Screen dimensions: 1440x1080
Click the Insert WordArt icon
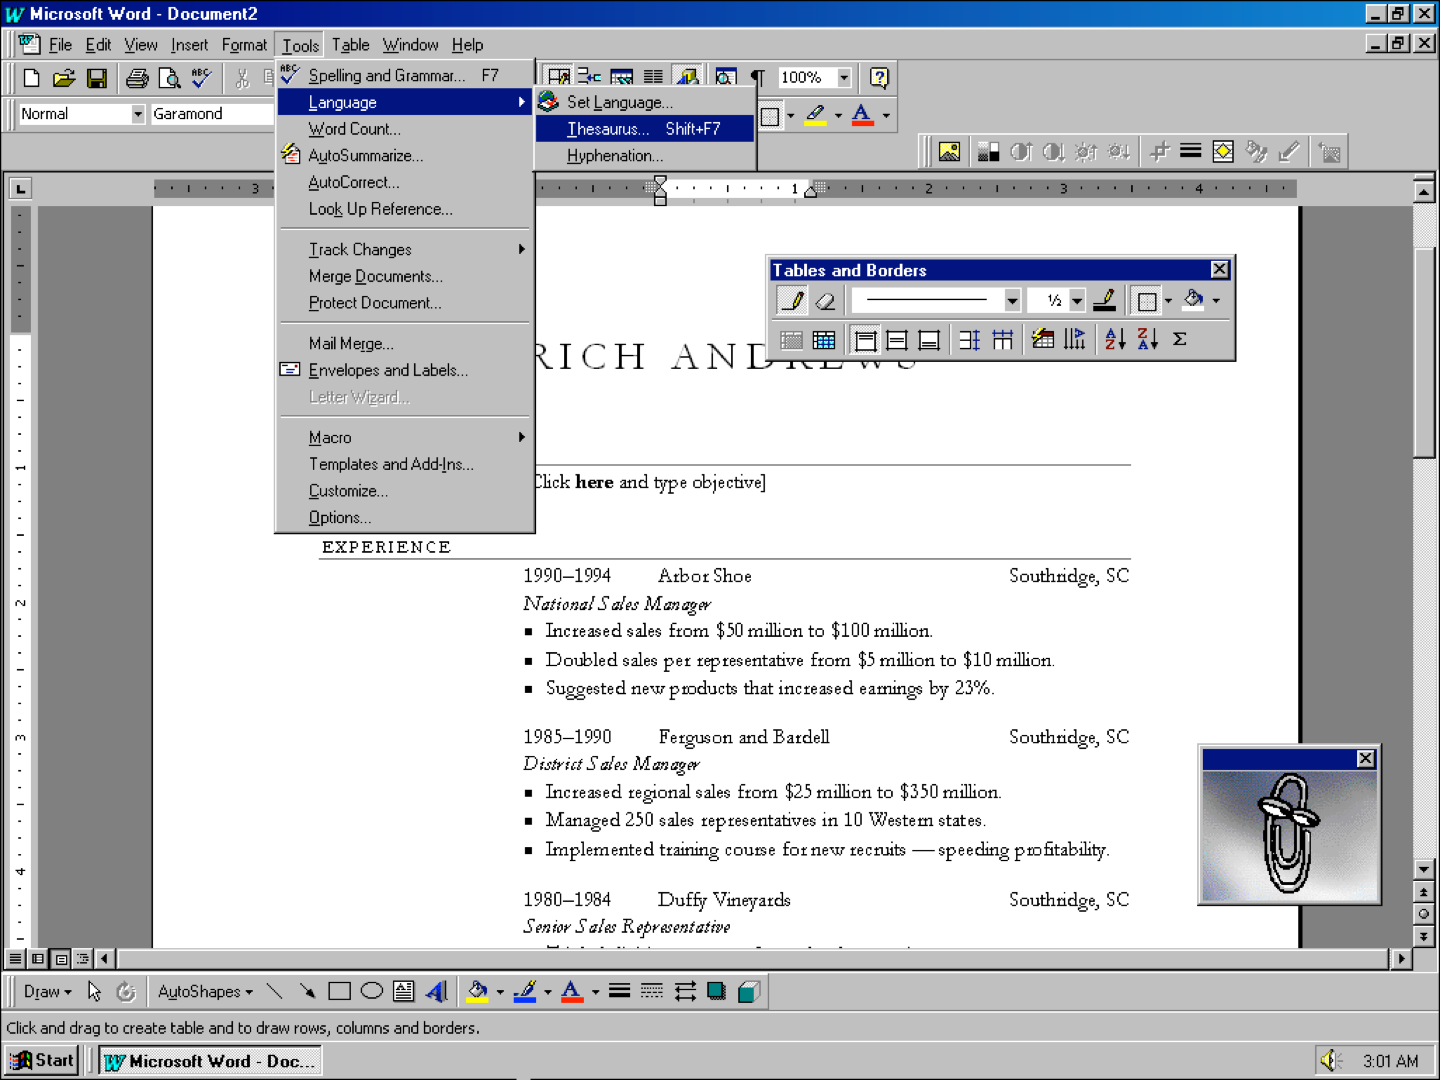click(436, 992)
